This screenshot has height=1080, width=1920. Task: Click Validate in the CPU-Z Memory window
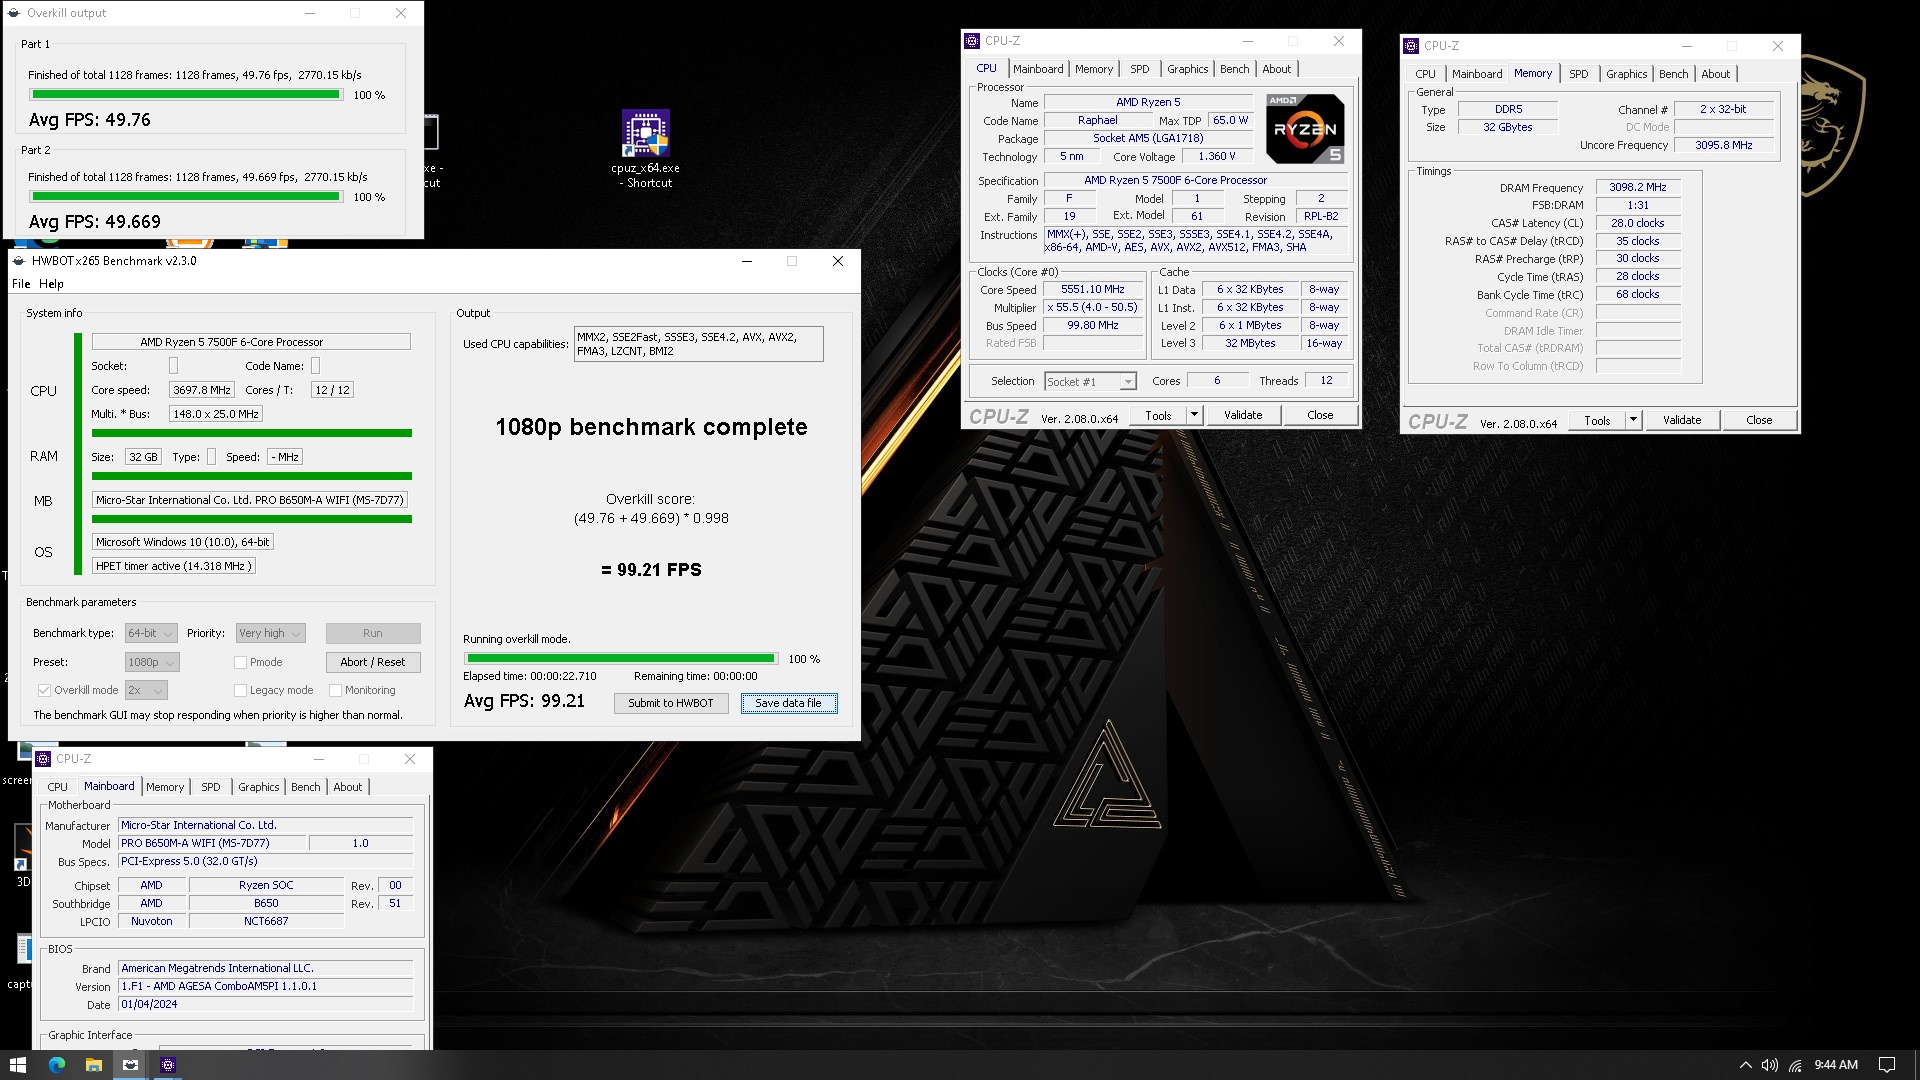click(1682, 420)
